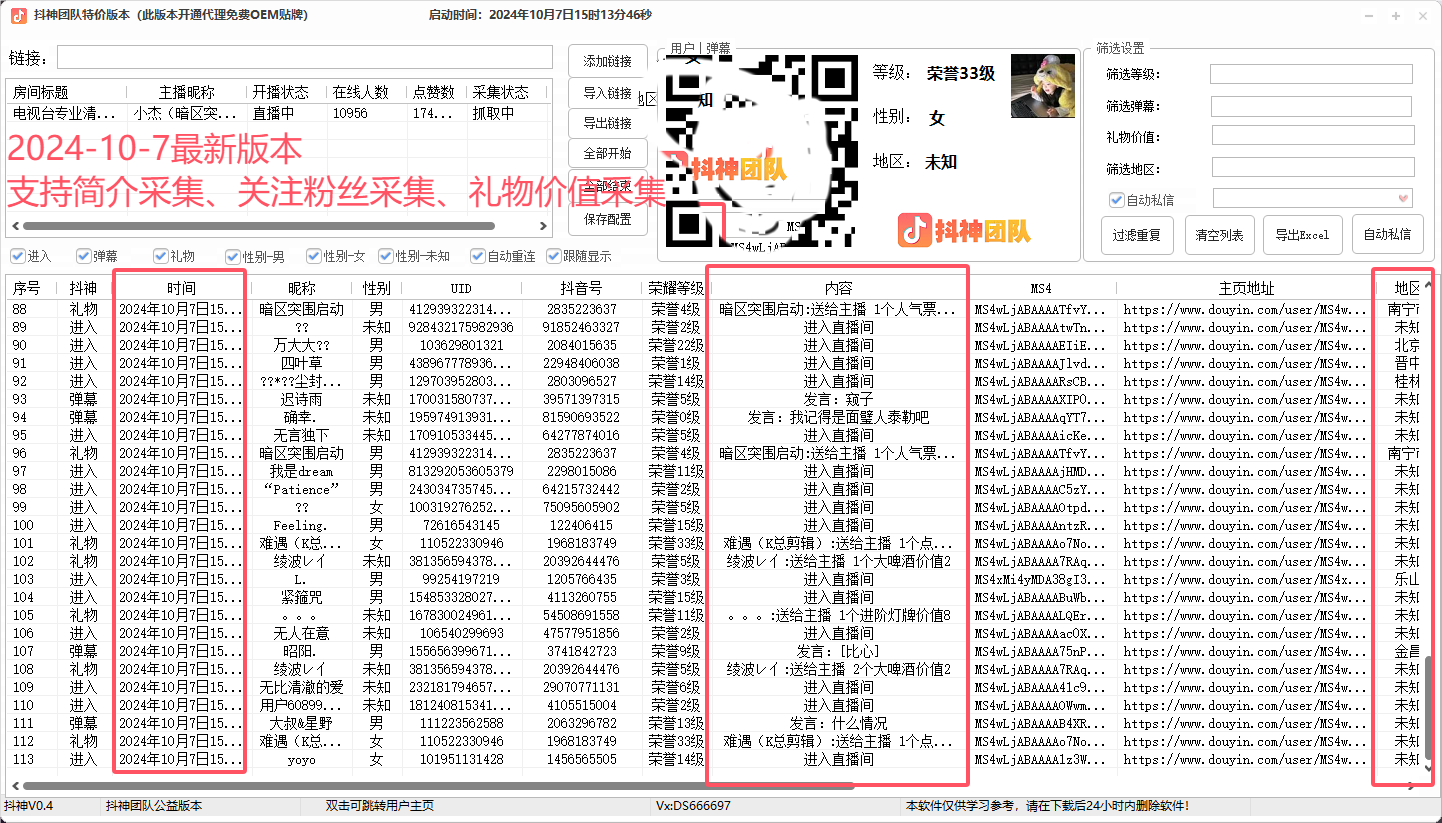The image size is (1442, 823).
Task: Select row 94 comment 我记得是面壁人泰勒吧
Action: coord(838,417)
